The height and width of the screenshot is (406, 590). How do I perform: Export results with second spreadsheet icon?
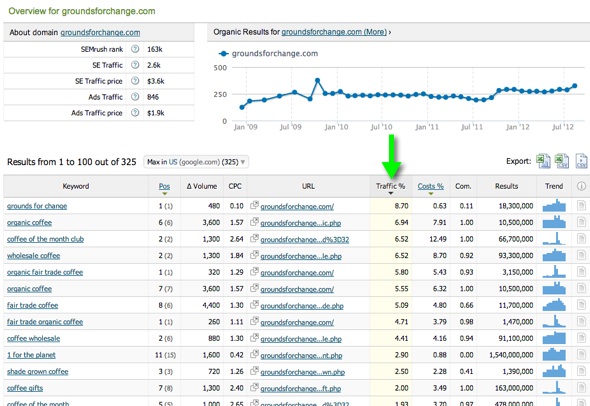562,161
